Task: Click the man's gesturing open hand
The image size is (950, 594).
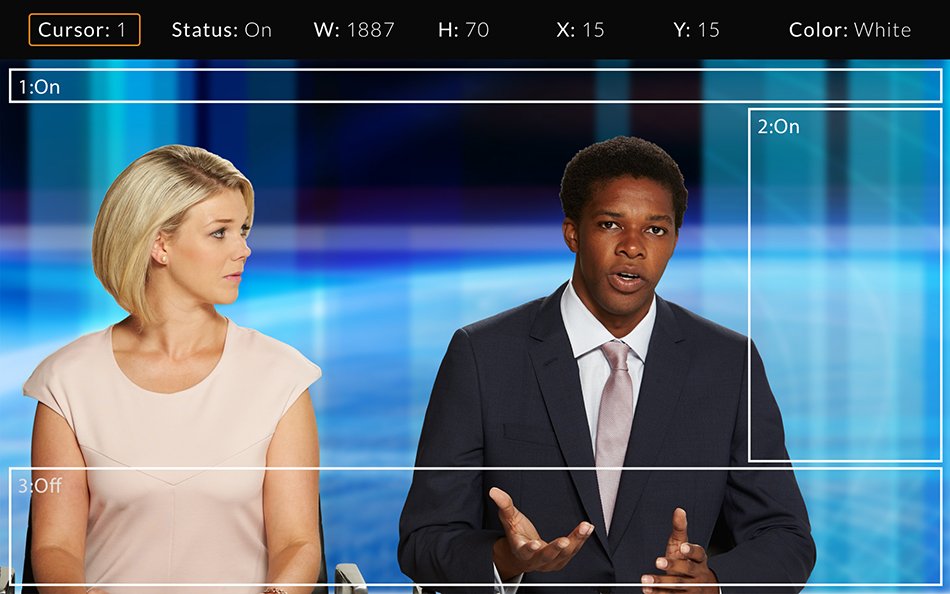Action: pos(535,535)
